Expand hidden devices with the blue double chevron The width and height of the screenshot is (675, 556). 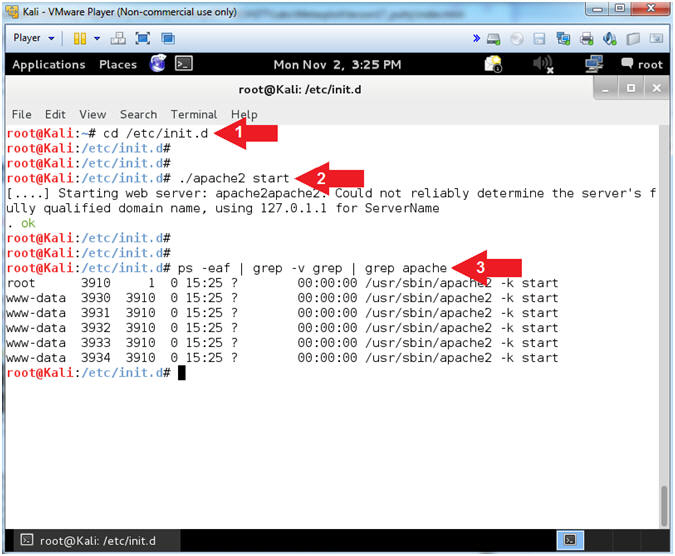[x=476, y=38]
